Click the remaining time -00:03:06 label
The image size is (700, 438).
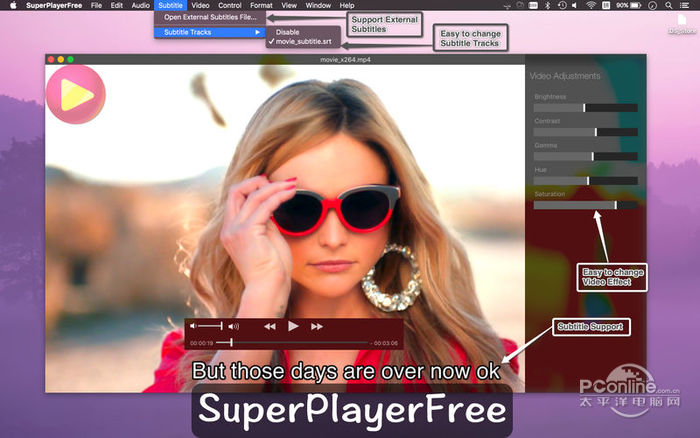tap(384, 343)
